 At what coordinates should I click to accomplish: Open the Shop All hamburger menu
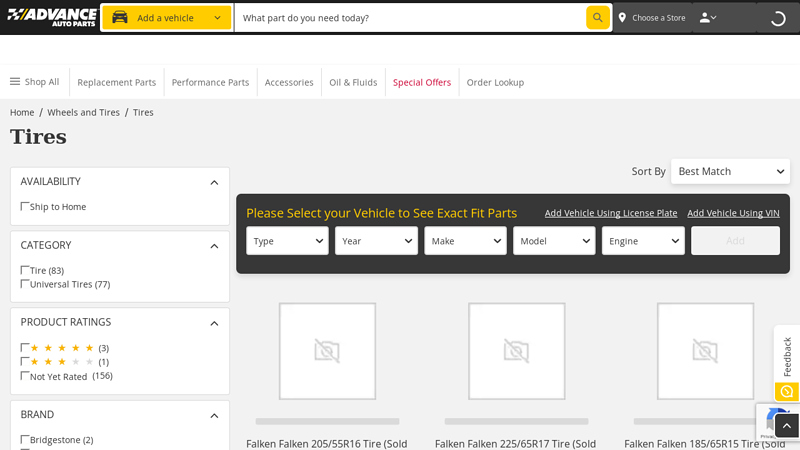35,82
